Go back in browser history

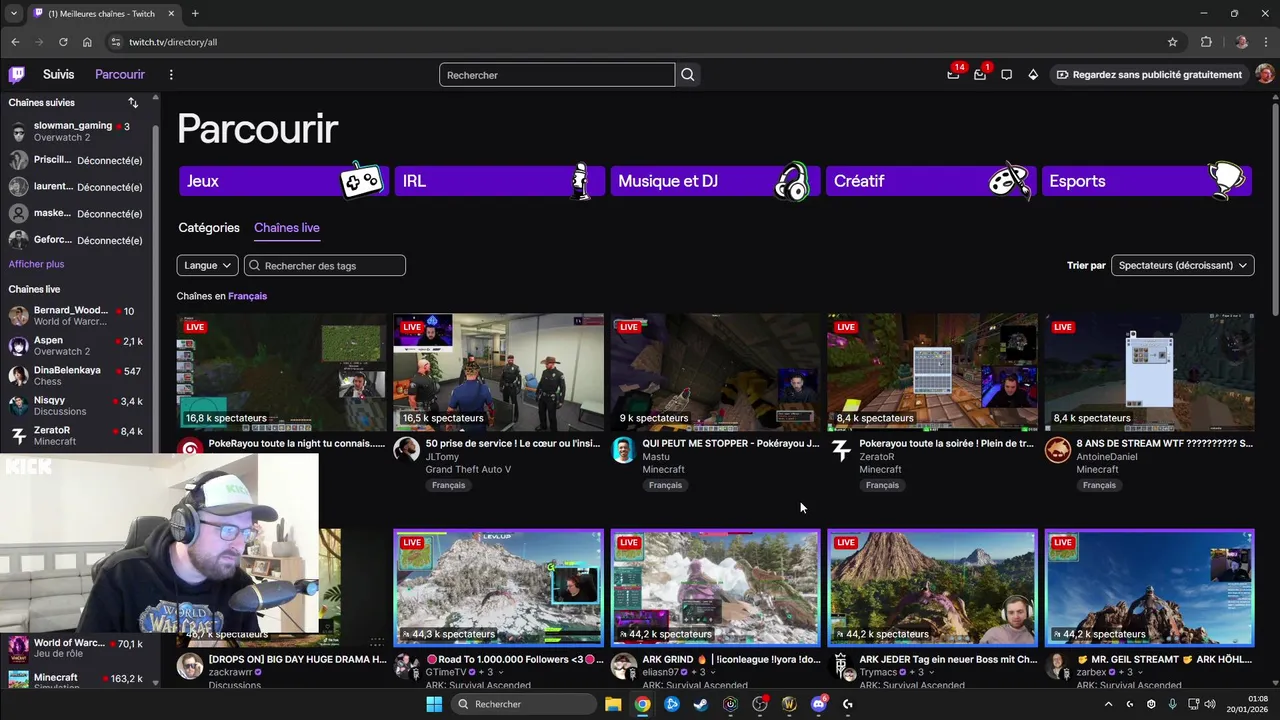pyautogui.click(x=15, y=42)
